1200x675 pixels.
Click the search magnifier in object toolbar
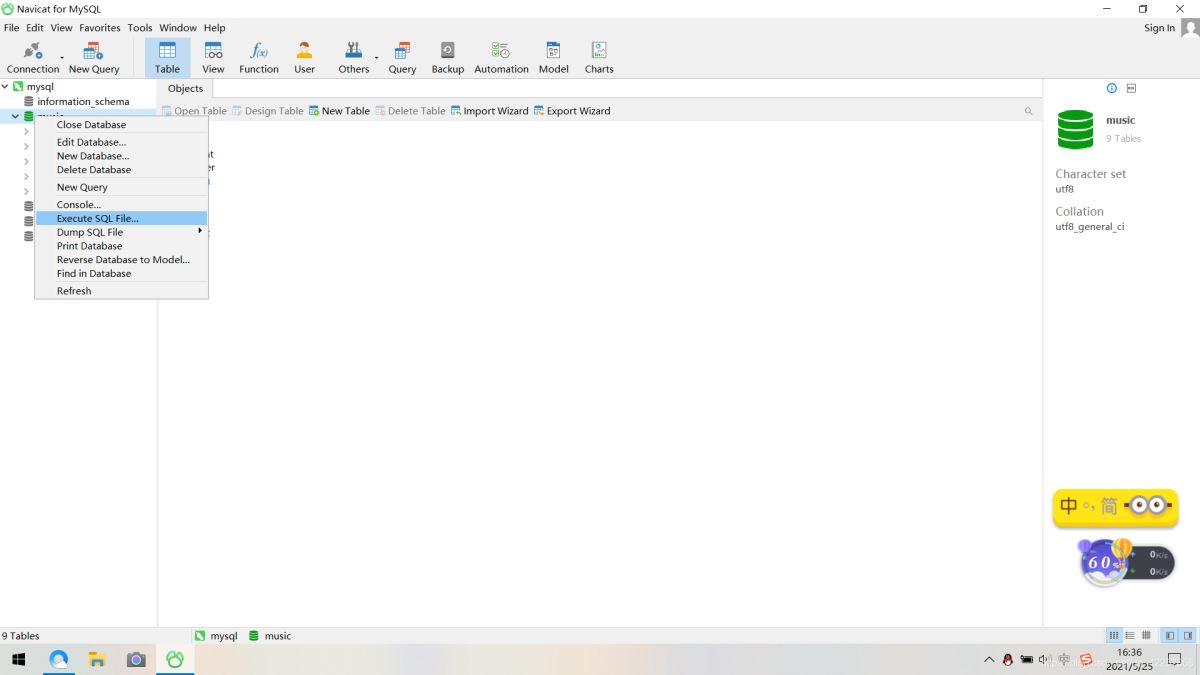point(1028,111)
